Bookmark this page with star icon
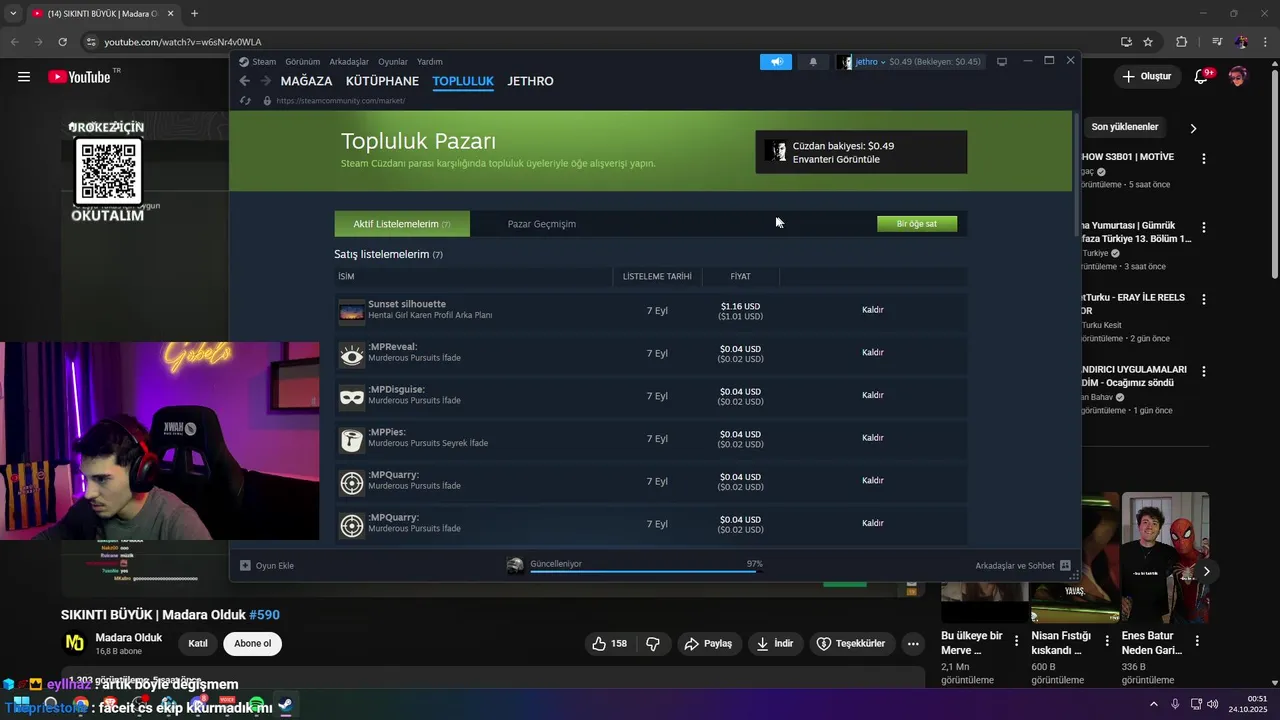This screenshot has height=720, width=1280. 1148,42
